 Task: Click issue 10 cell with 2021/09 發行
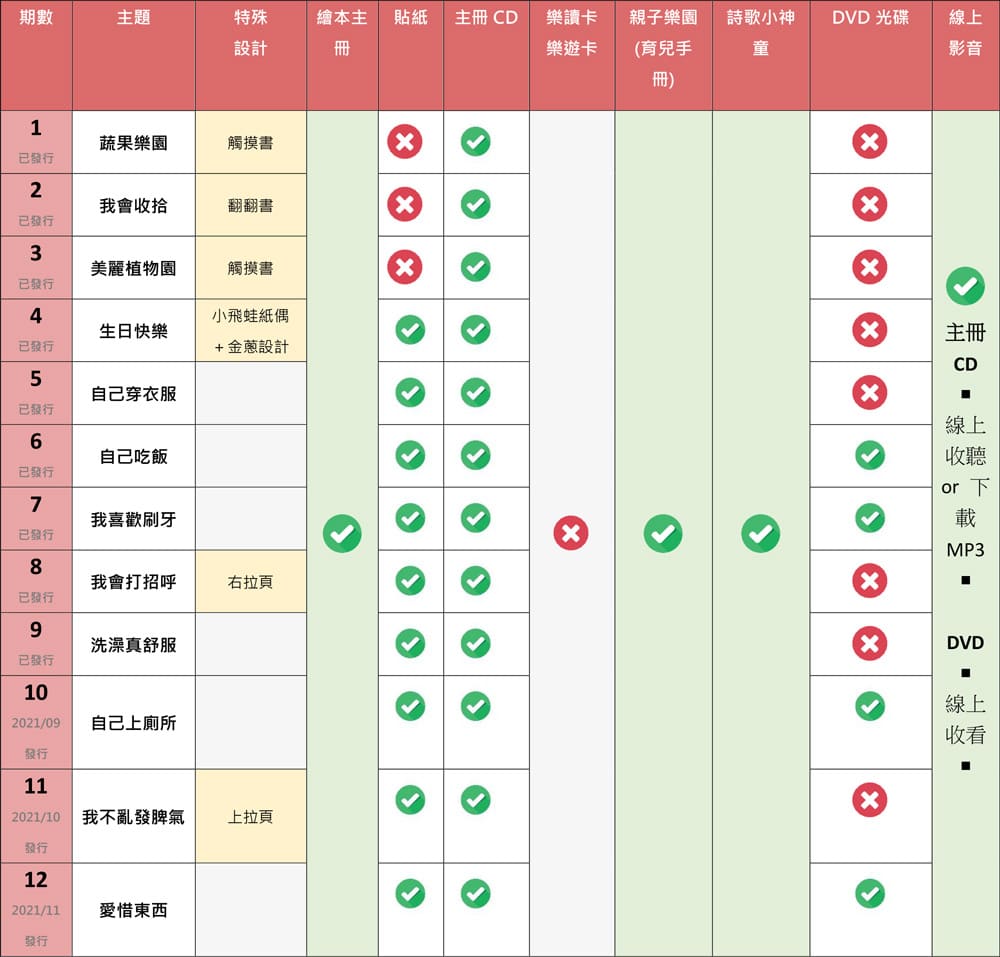tap(36, 722)
